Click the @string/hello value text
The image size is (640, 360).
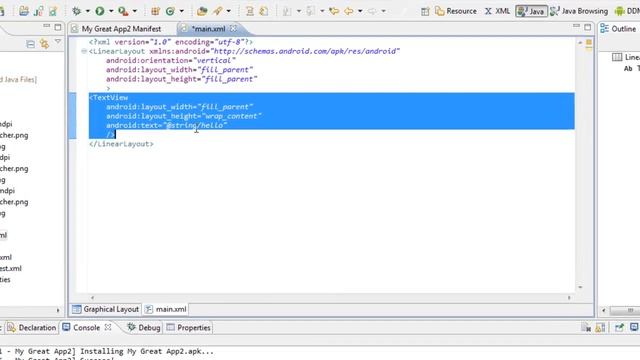click(x=196, y=126)
